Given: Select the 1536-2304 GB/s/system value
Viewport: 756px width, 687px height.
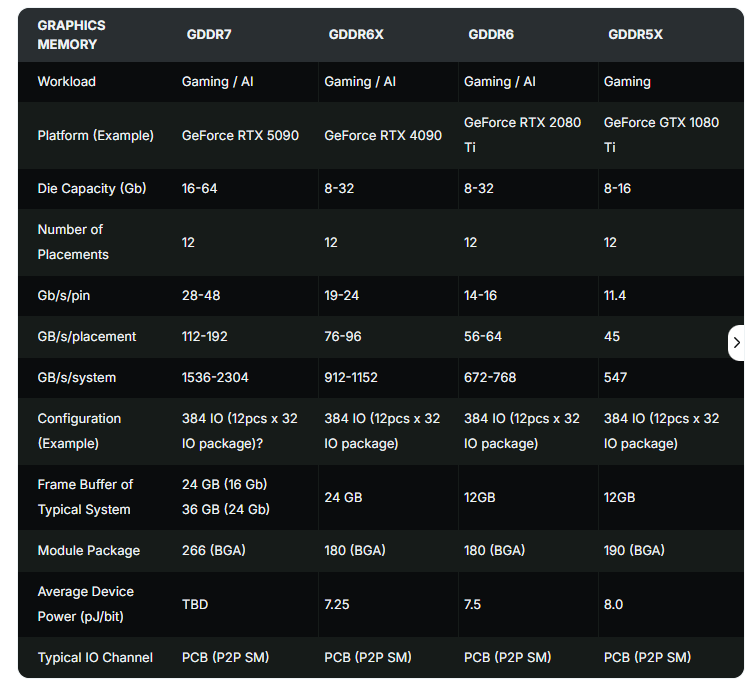Looking at the screenshot, I should click(215, 377).
